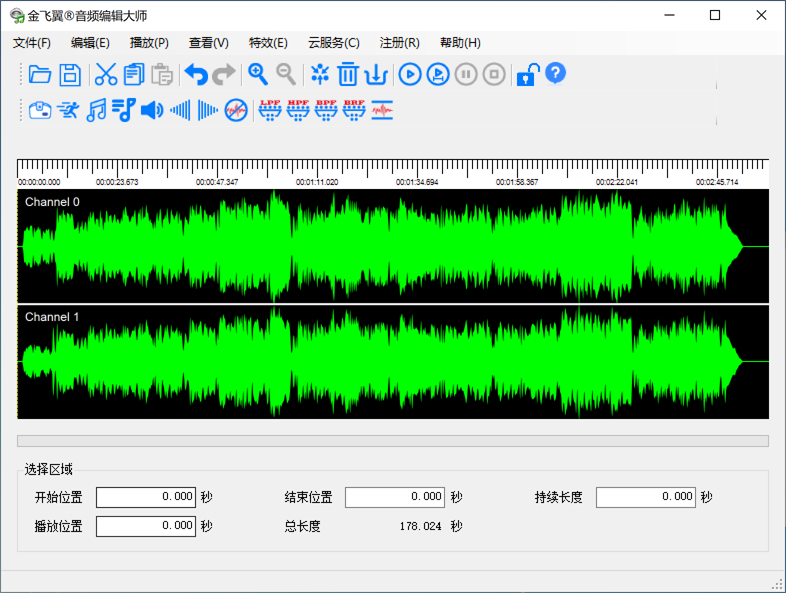
Task: Delete selection with the trash icon
Action: [348, 74]
